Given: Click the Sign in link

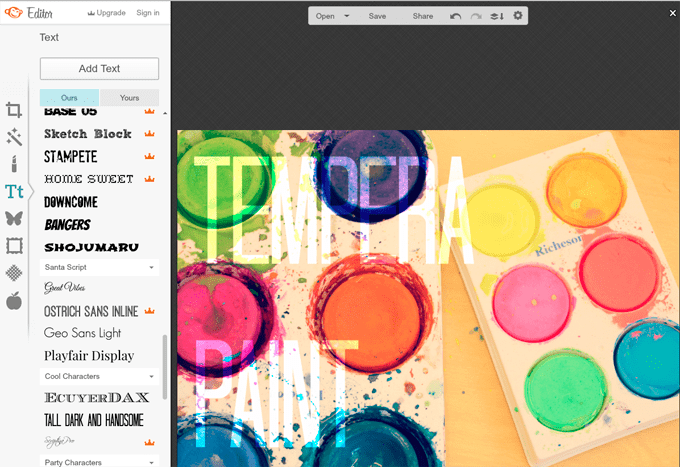Looking at the screenshot, I should (x=148, y=13).
